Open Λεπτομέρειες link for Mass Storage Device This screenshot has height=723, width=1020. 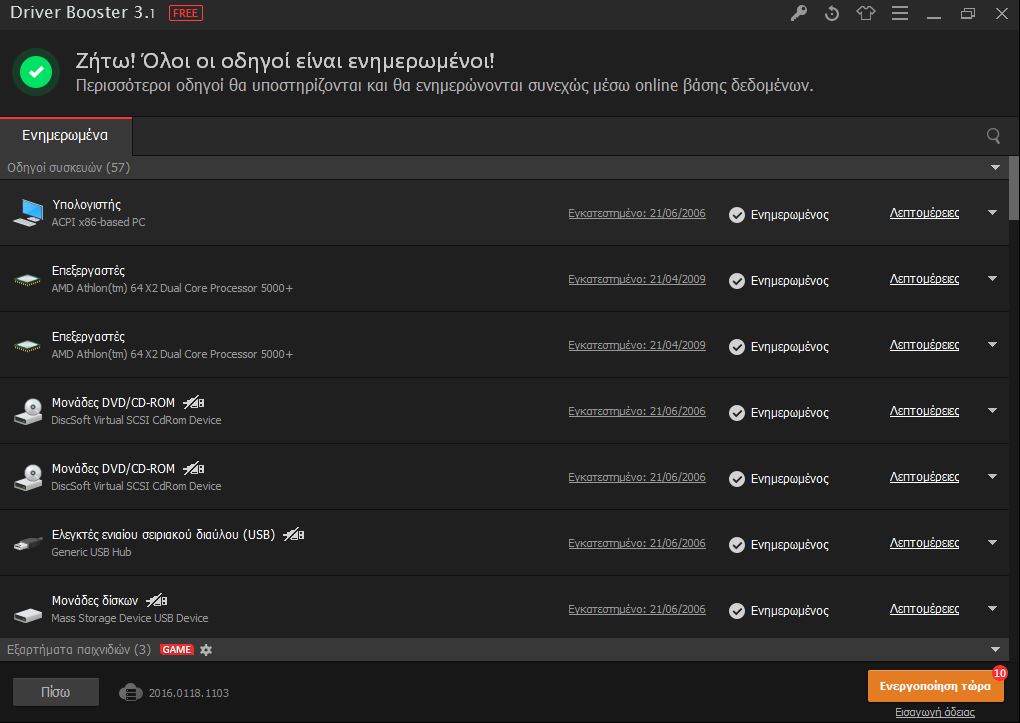coord(924,608)
